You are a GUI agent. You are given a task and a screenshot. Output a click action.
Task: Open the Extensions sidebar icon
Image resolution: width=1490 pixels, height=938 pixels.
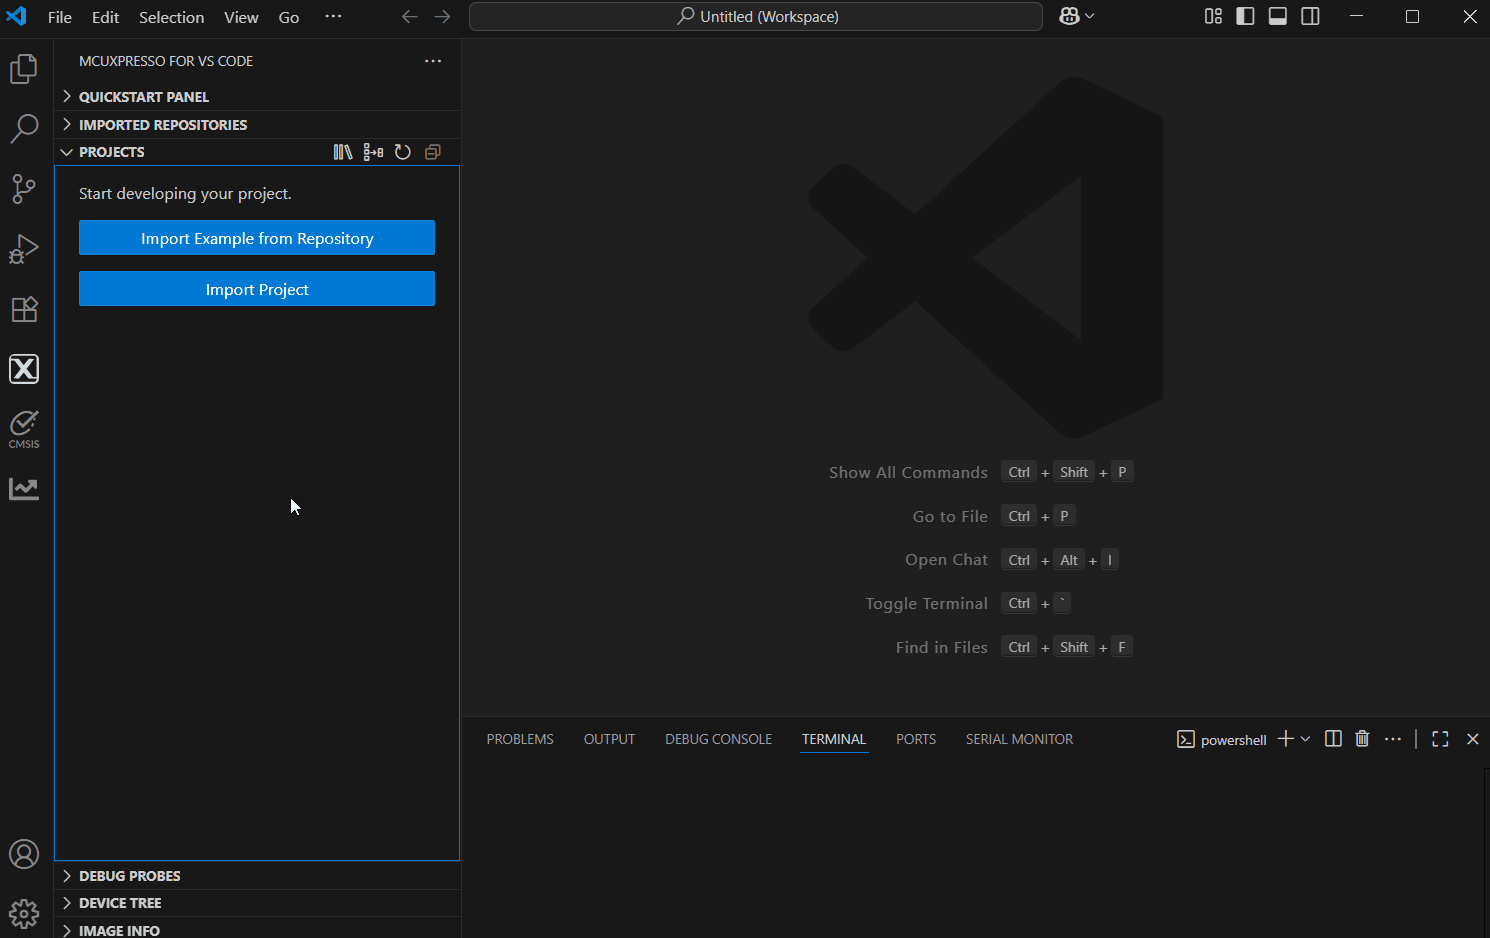[x=24, y=309]
